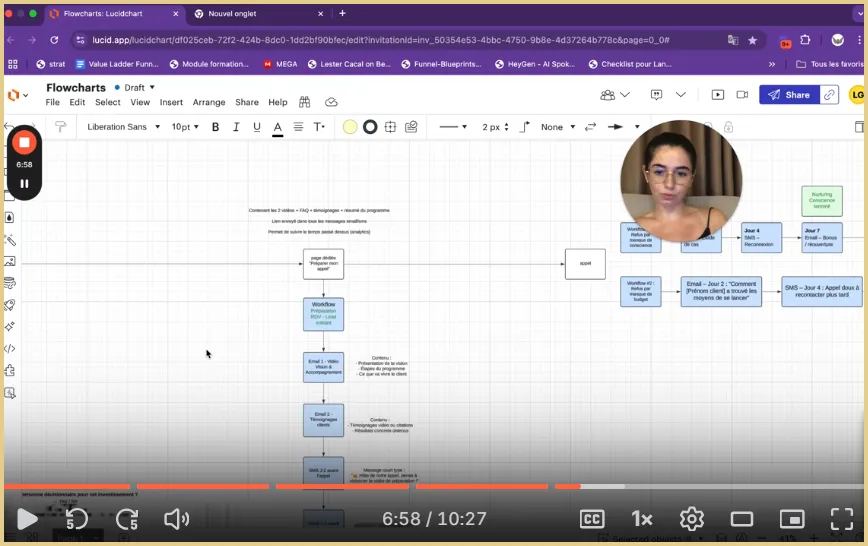This screenshot has width=868, height=546.
Task: Choose the line shape elbow icon
Action: (524, 127)
